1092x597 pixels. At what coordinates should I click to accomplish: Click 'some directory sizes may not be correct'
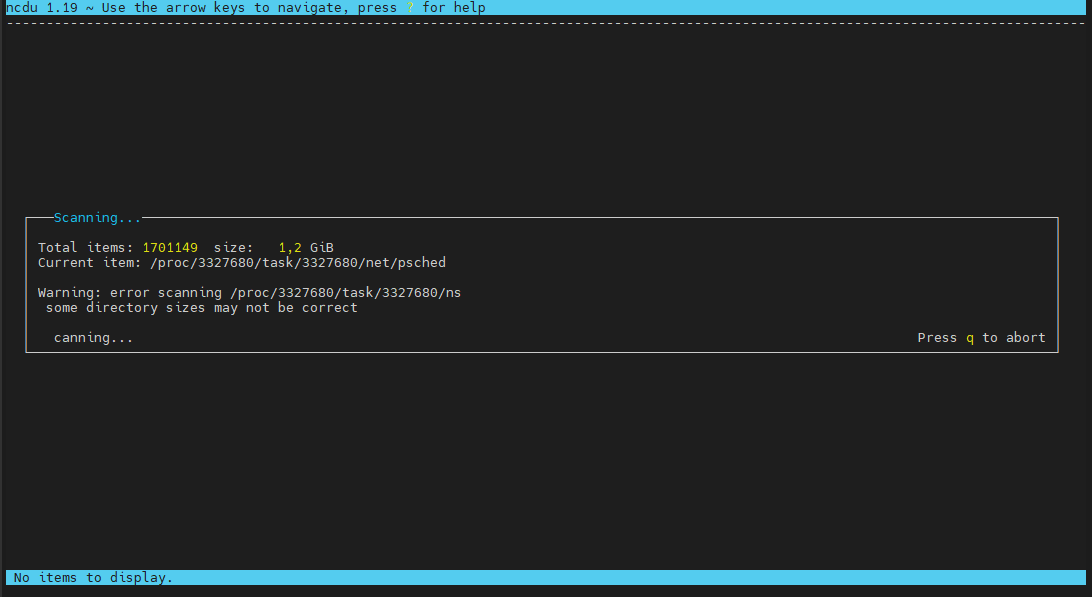(x=201, y=308)
